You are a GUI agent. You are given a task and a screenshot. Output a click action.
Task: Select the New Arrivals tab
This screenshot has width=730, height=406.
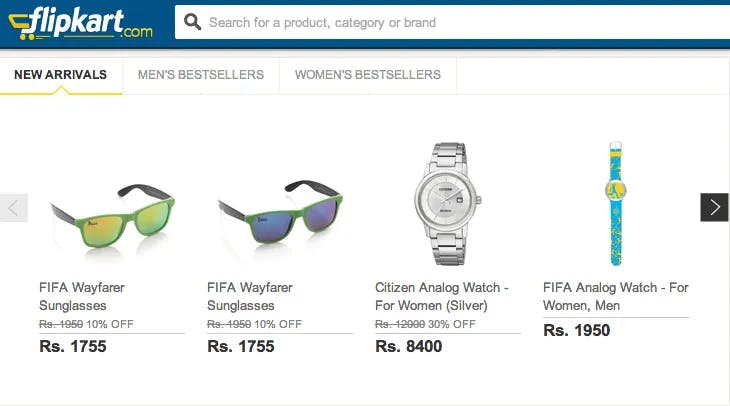click(61, 74)
